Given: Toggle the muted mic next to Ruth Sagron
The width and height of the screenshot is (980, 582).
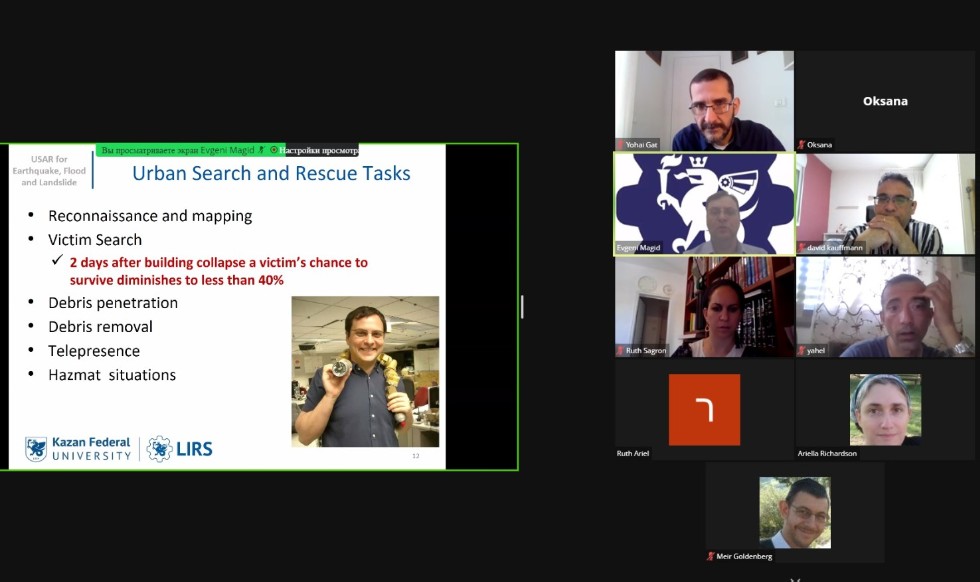Looking at the screenshot, I should point(621,351).
